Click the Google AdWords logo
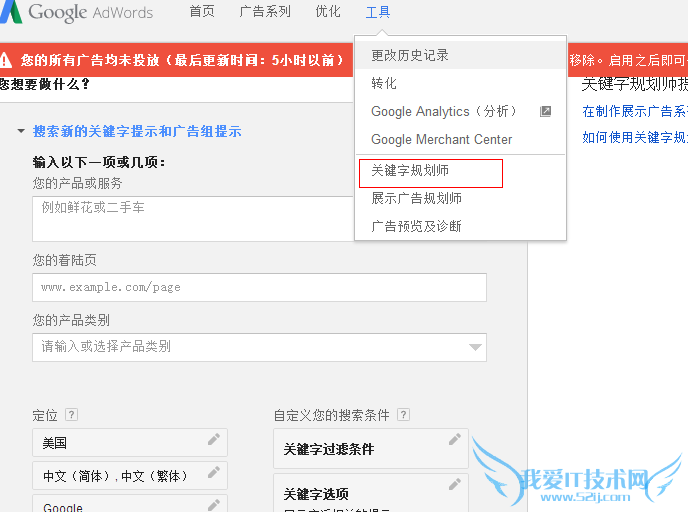This screenshot has height=512, width=688. click(76, 12)
